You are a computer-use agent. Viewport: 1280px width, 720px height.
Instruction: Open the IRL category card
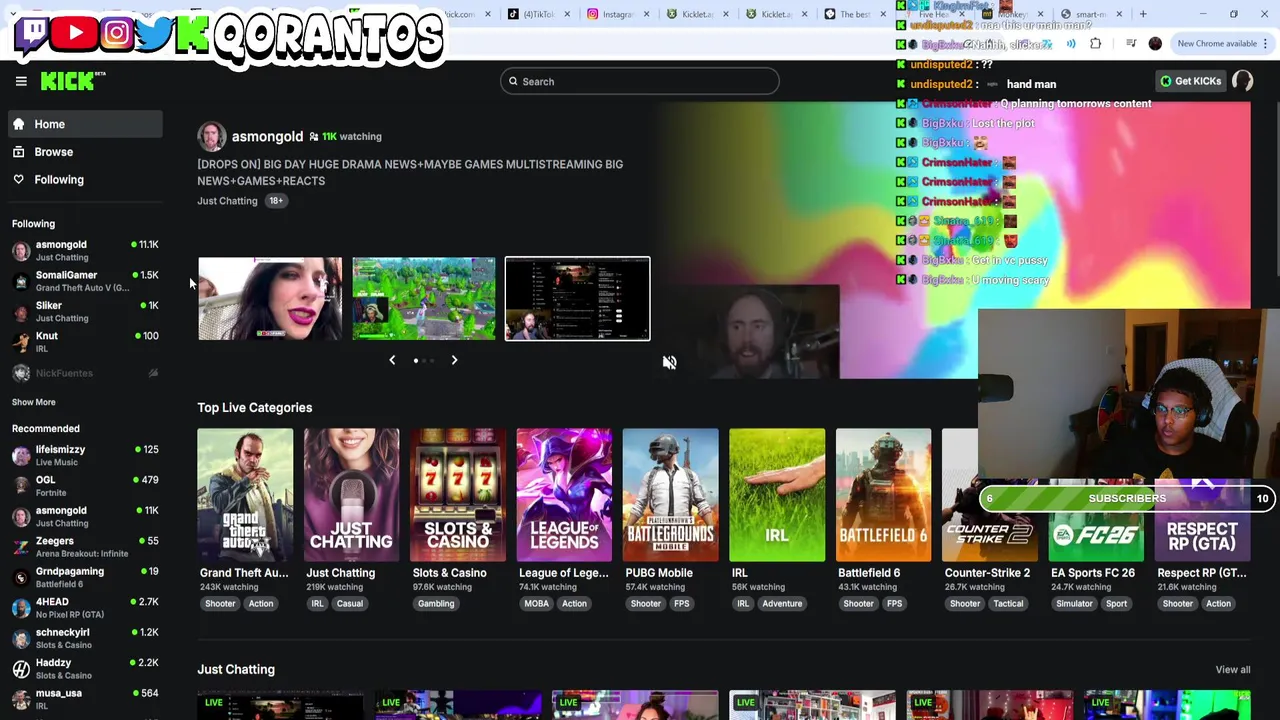coord(777,495)
